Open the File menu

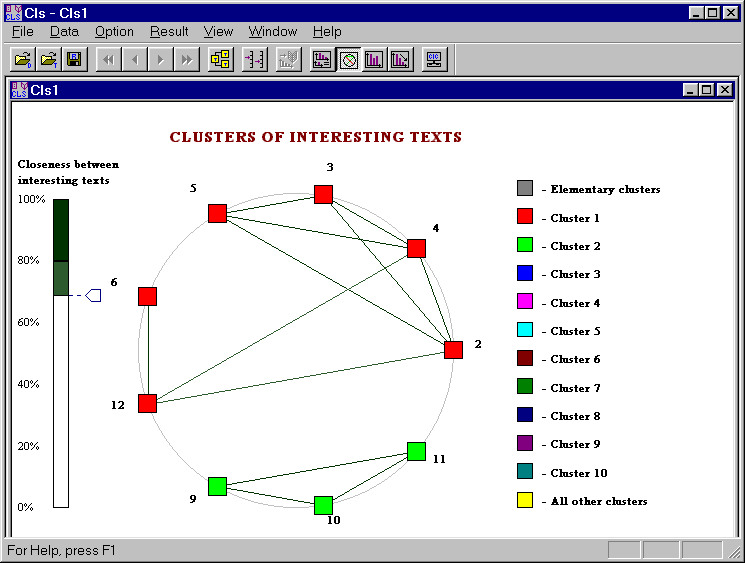pos(22,31)
